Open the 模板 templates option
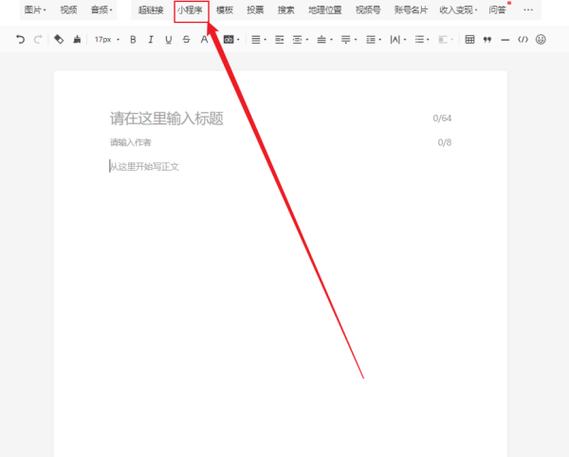The image size is (569, 457). [224, 10]
